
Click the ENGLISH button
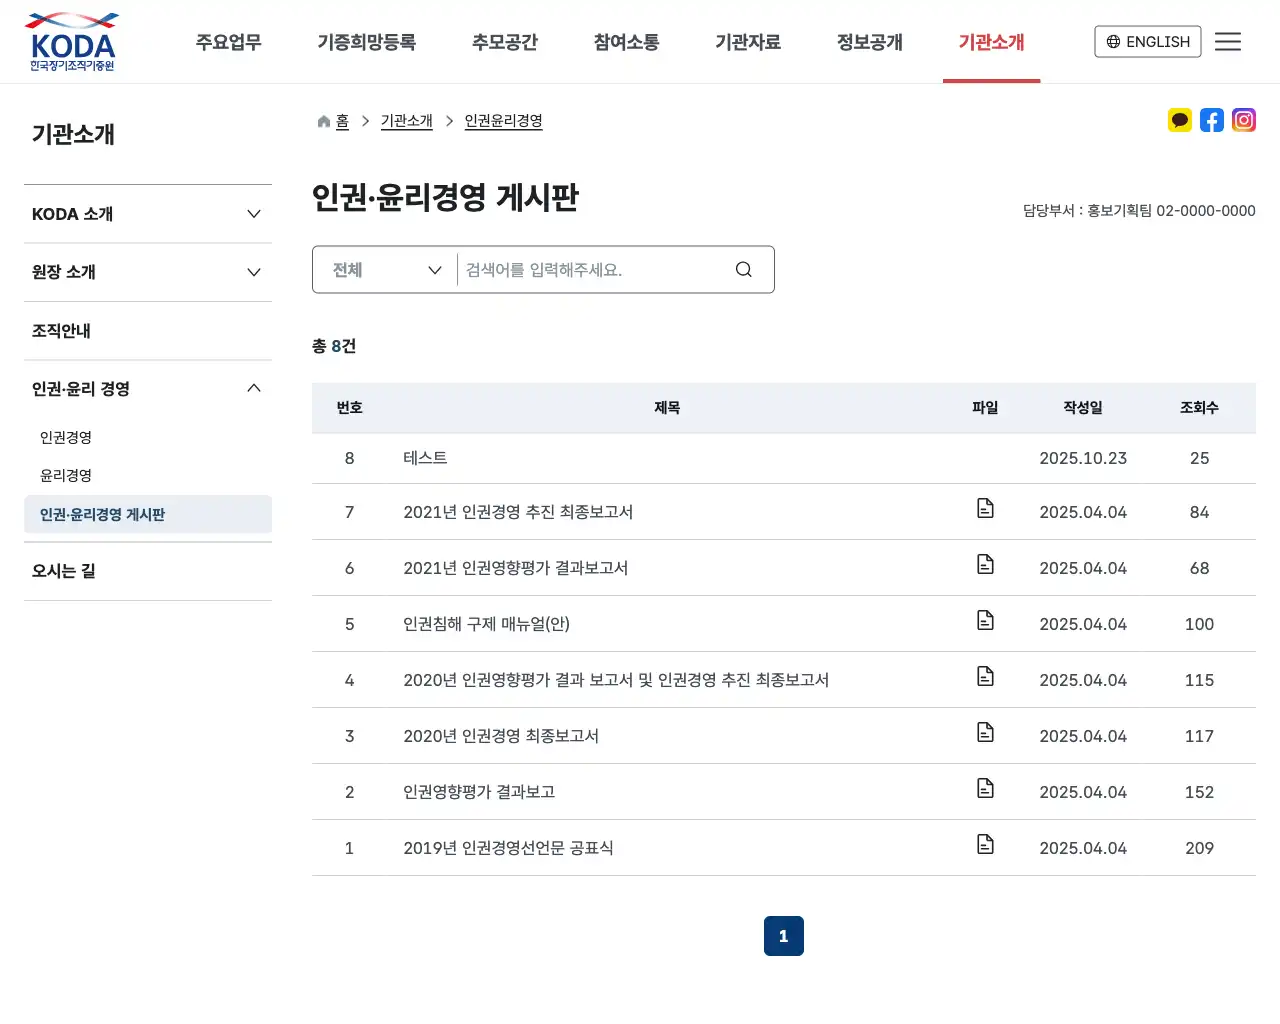(1147, 41)
